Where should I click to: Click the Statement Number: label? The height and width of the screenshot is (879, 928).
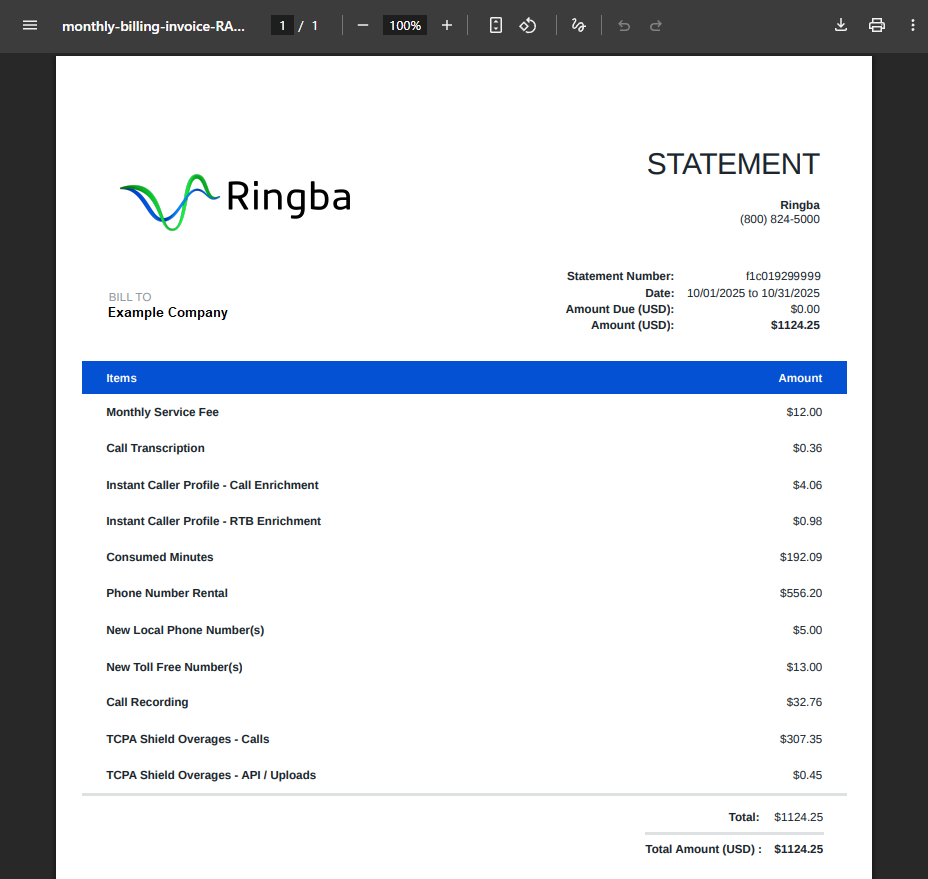click(x=620, y=276)
